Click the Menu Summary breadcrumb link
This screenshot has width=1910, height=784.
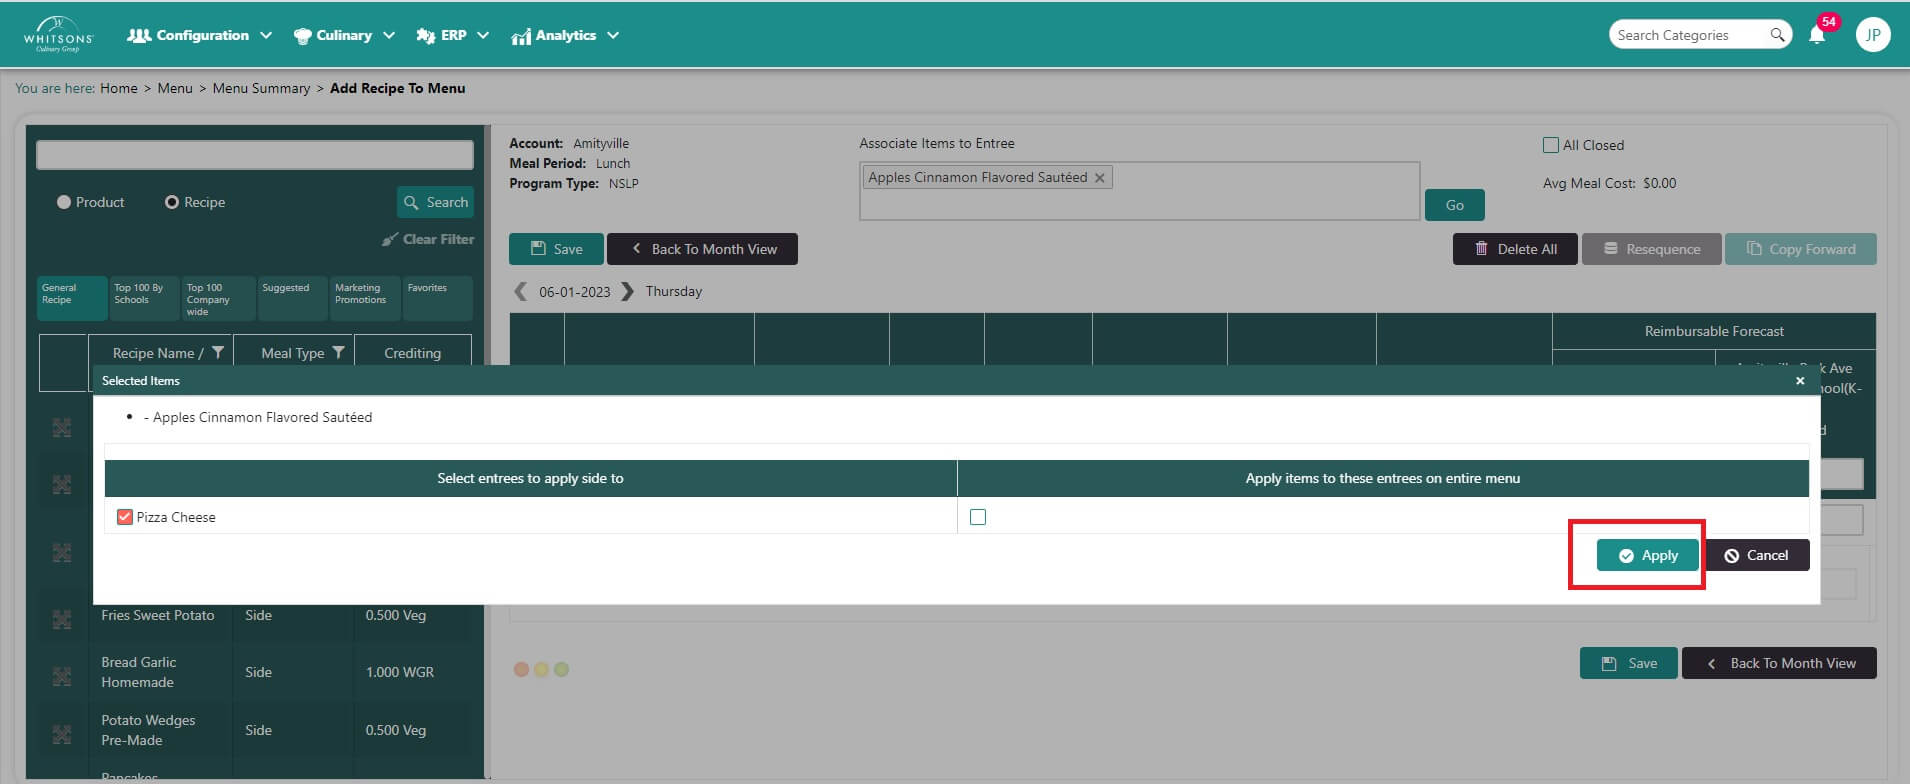pos(261,88)
